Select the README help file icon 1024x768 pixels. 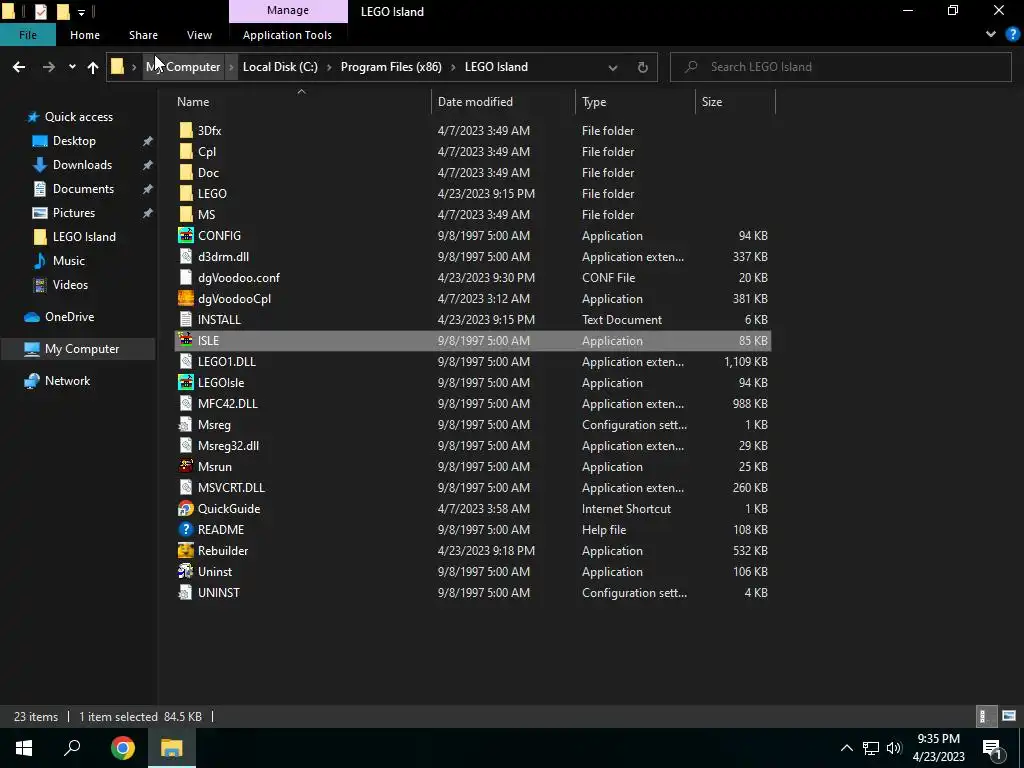(x=186, y=530)
